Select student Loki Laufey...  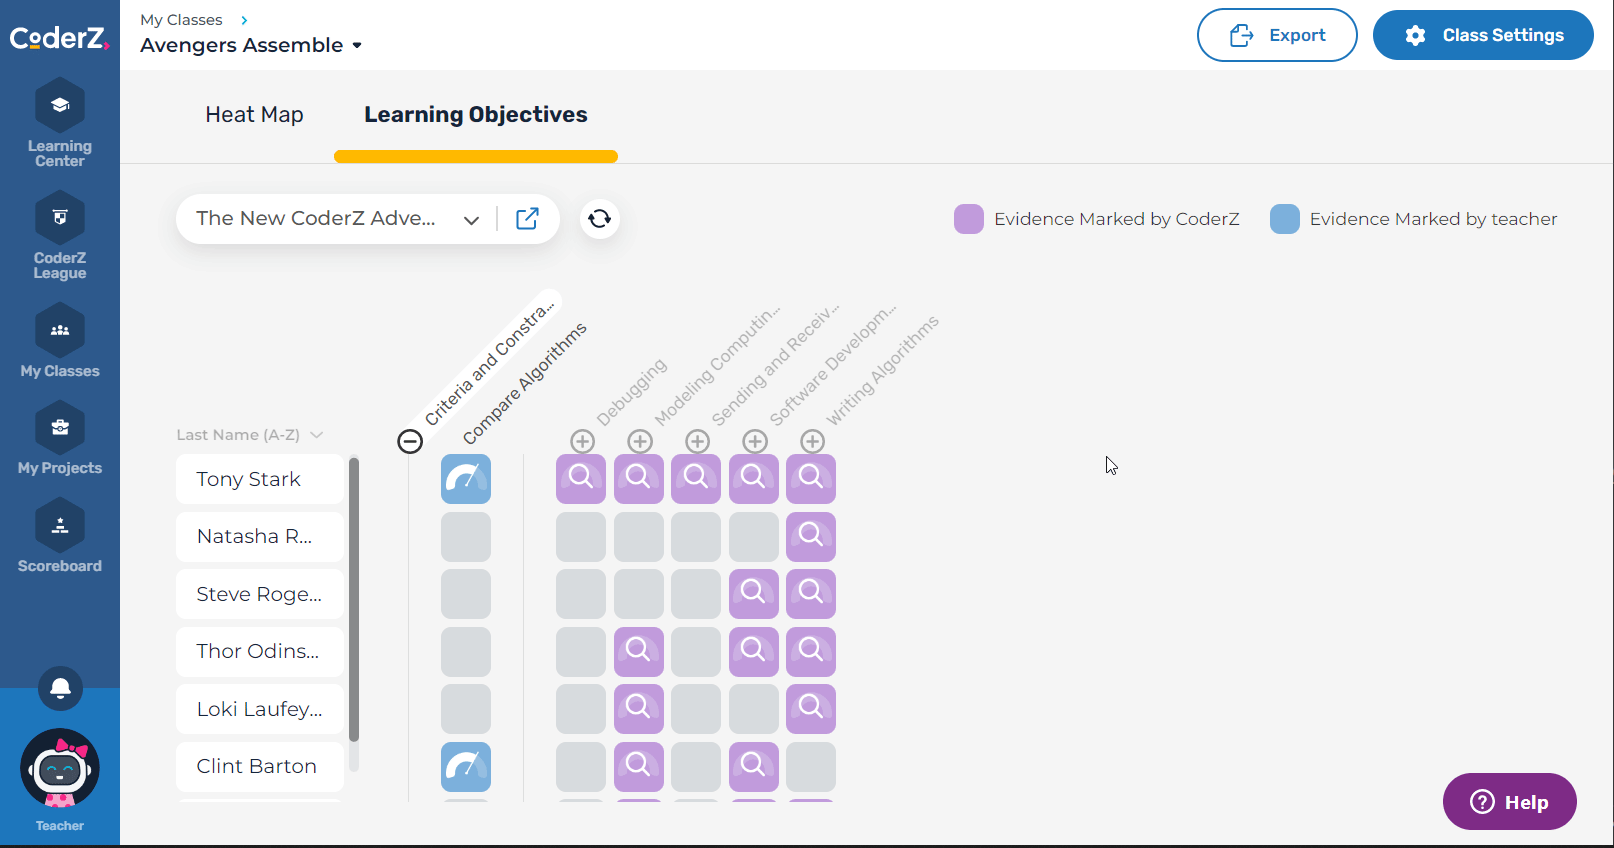point(260,709)
